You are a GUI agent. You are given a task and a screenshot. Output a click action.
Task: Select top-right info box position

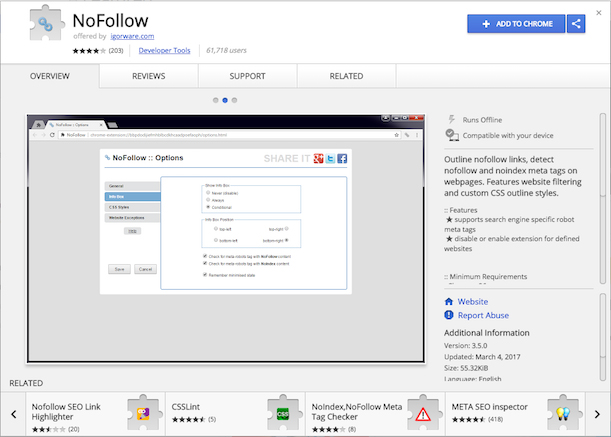click(286, 229)
